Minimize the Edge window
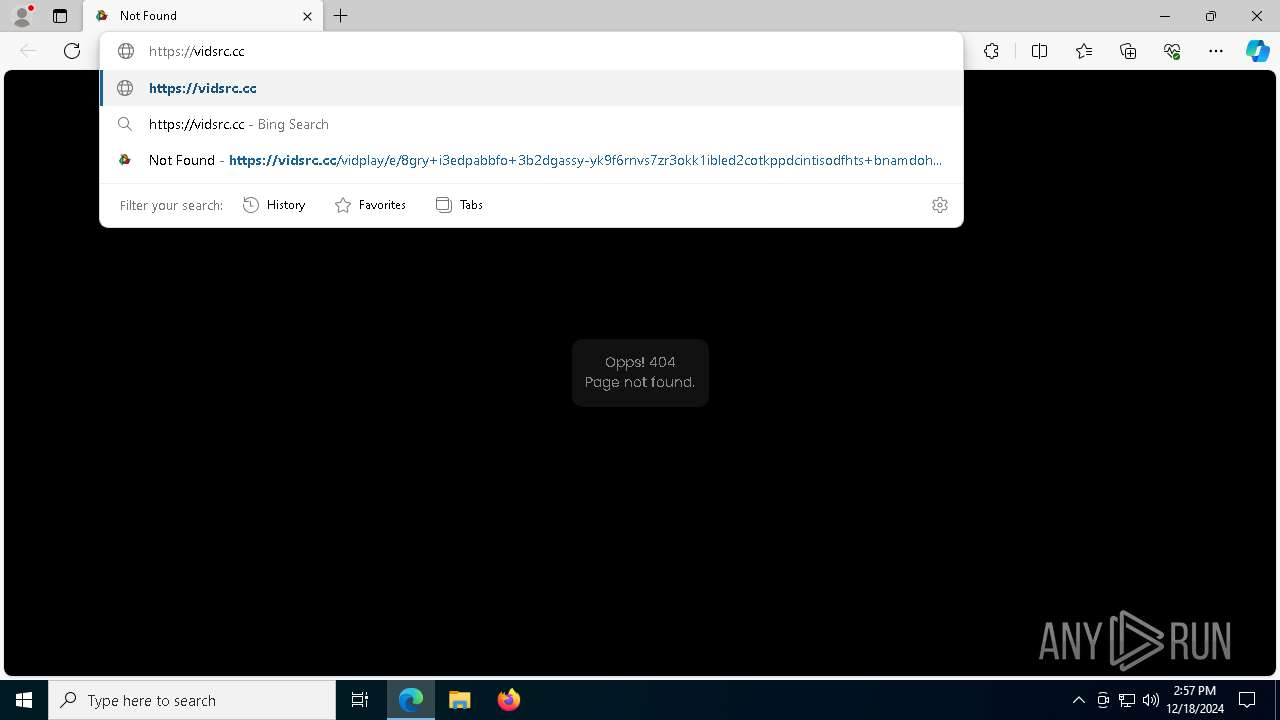Screen dimensions: 1280x720 1165,16
